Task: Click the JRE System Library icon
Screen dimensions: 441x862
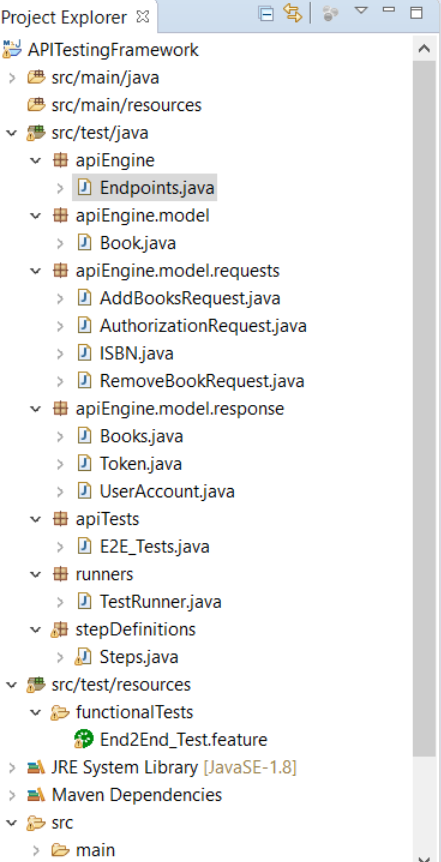Action: coord(36,767)
